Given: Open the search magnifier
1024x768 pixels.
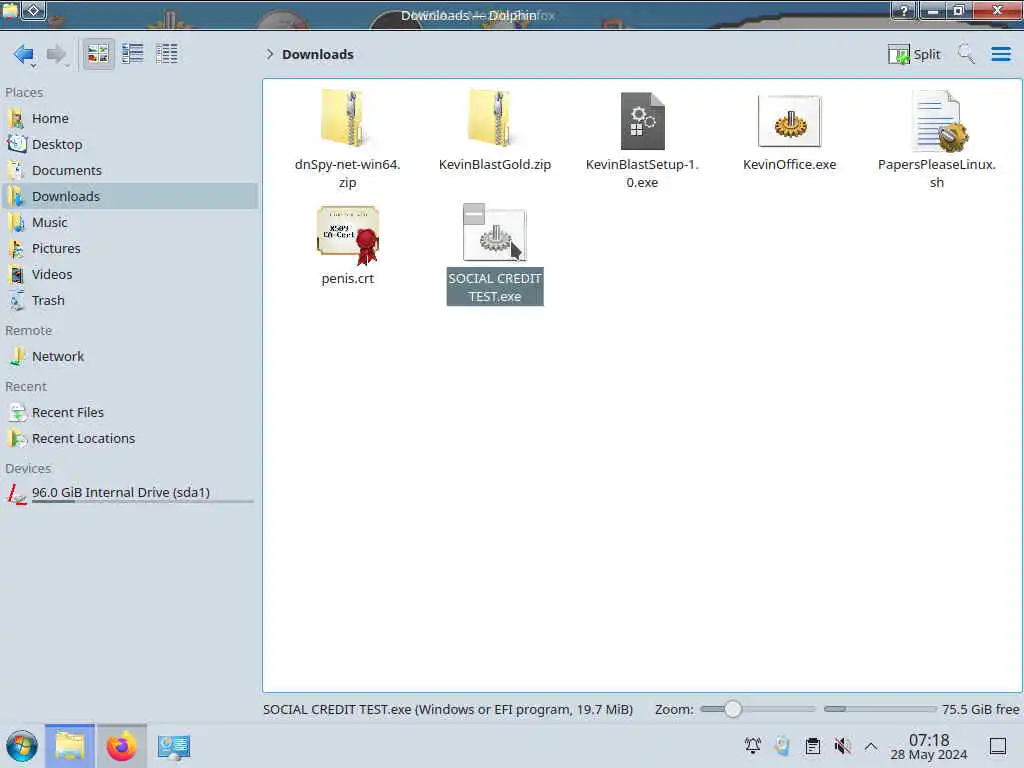Looking at the screenshot, I should tap(966, 54).
